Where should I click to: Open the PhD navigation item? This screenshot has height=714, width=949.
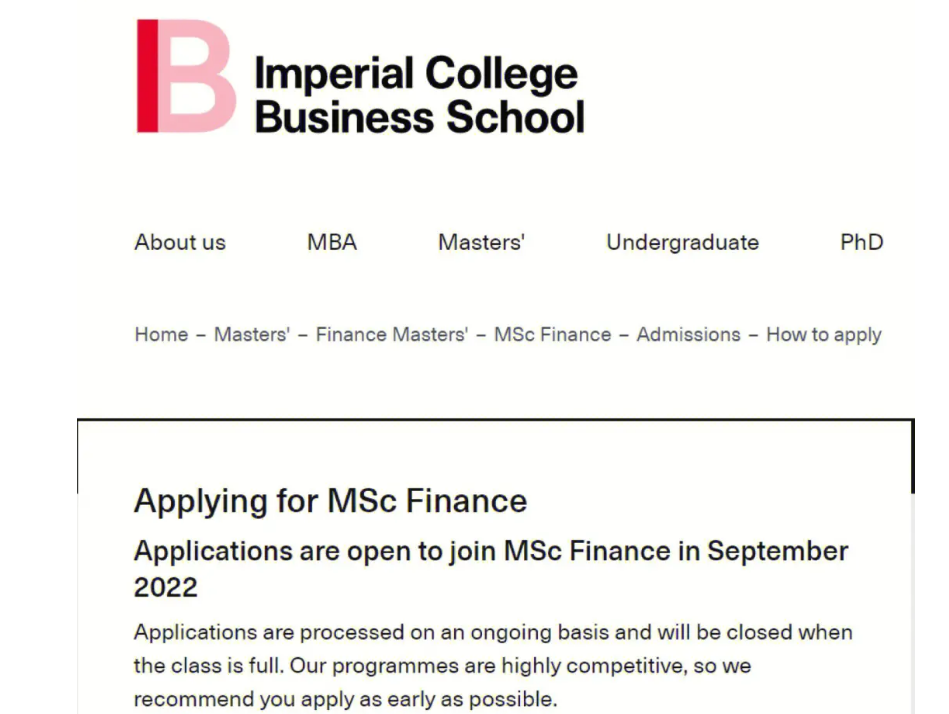click(862, 242)
